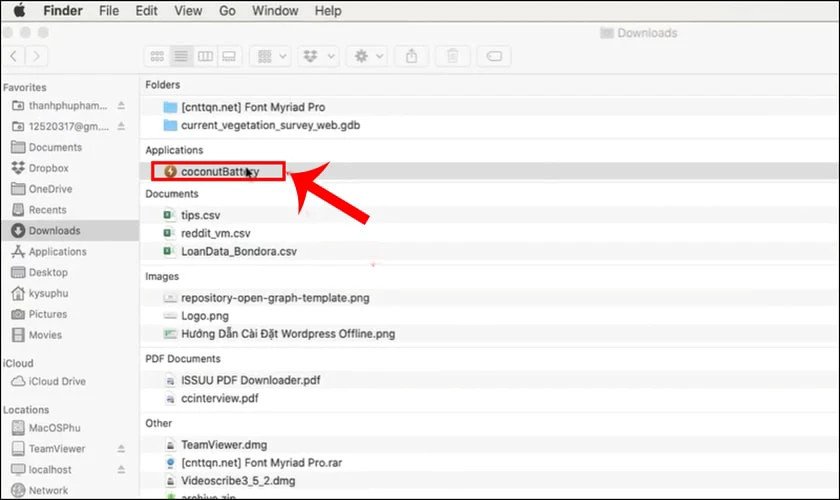Select list view toggle in toolbar
This screenshot has width=840, height=500.
pos(181,56)
